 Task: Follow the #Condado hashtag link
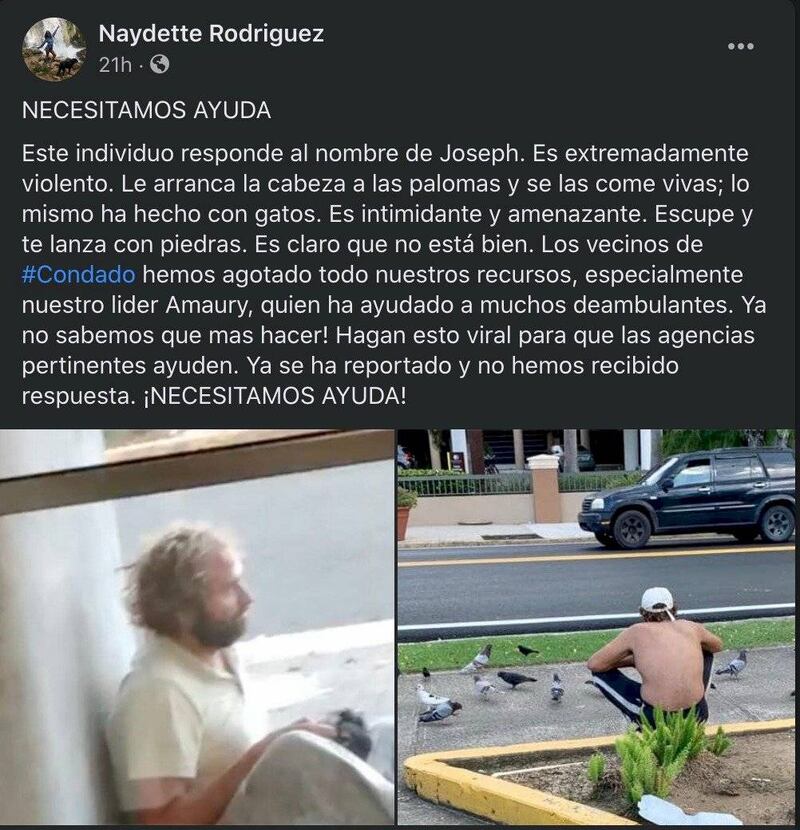78,275
